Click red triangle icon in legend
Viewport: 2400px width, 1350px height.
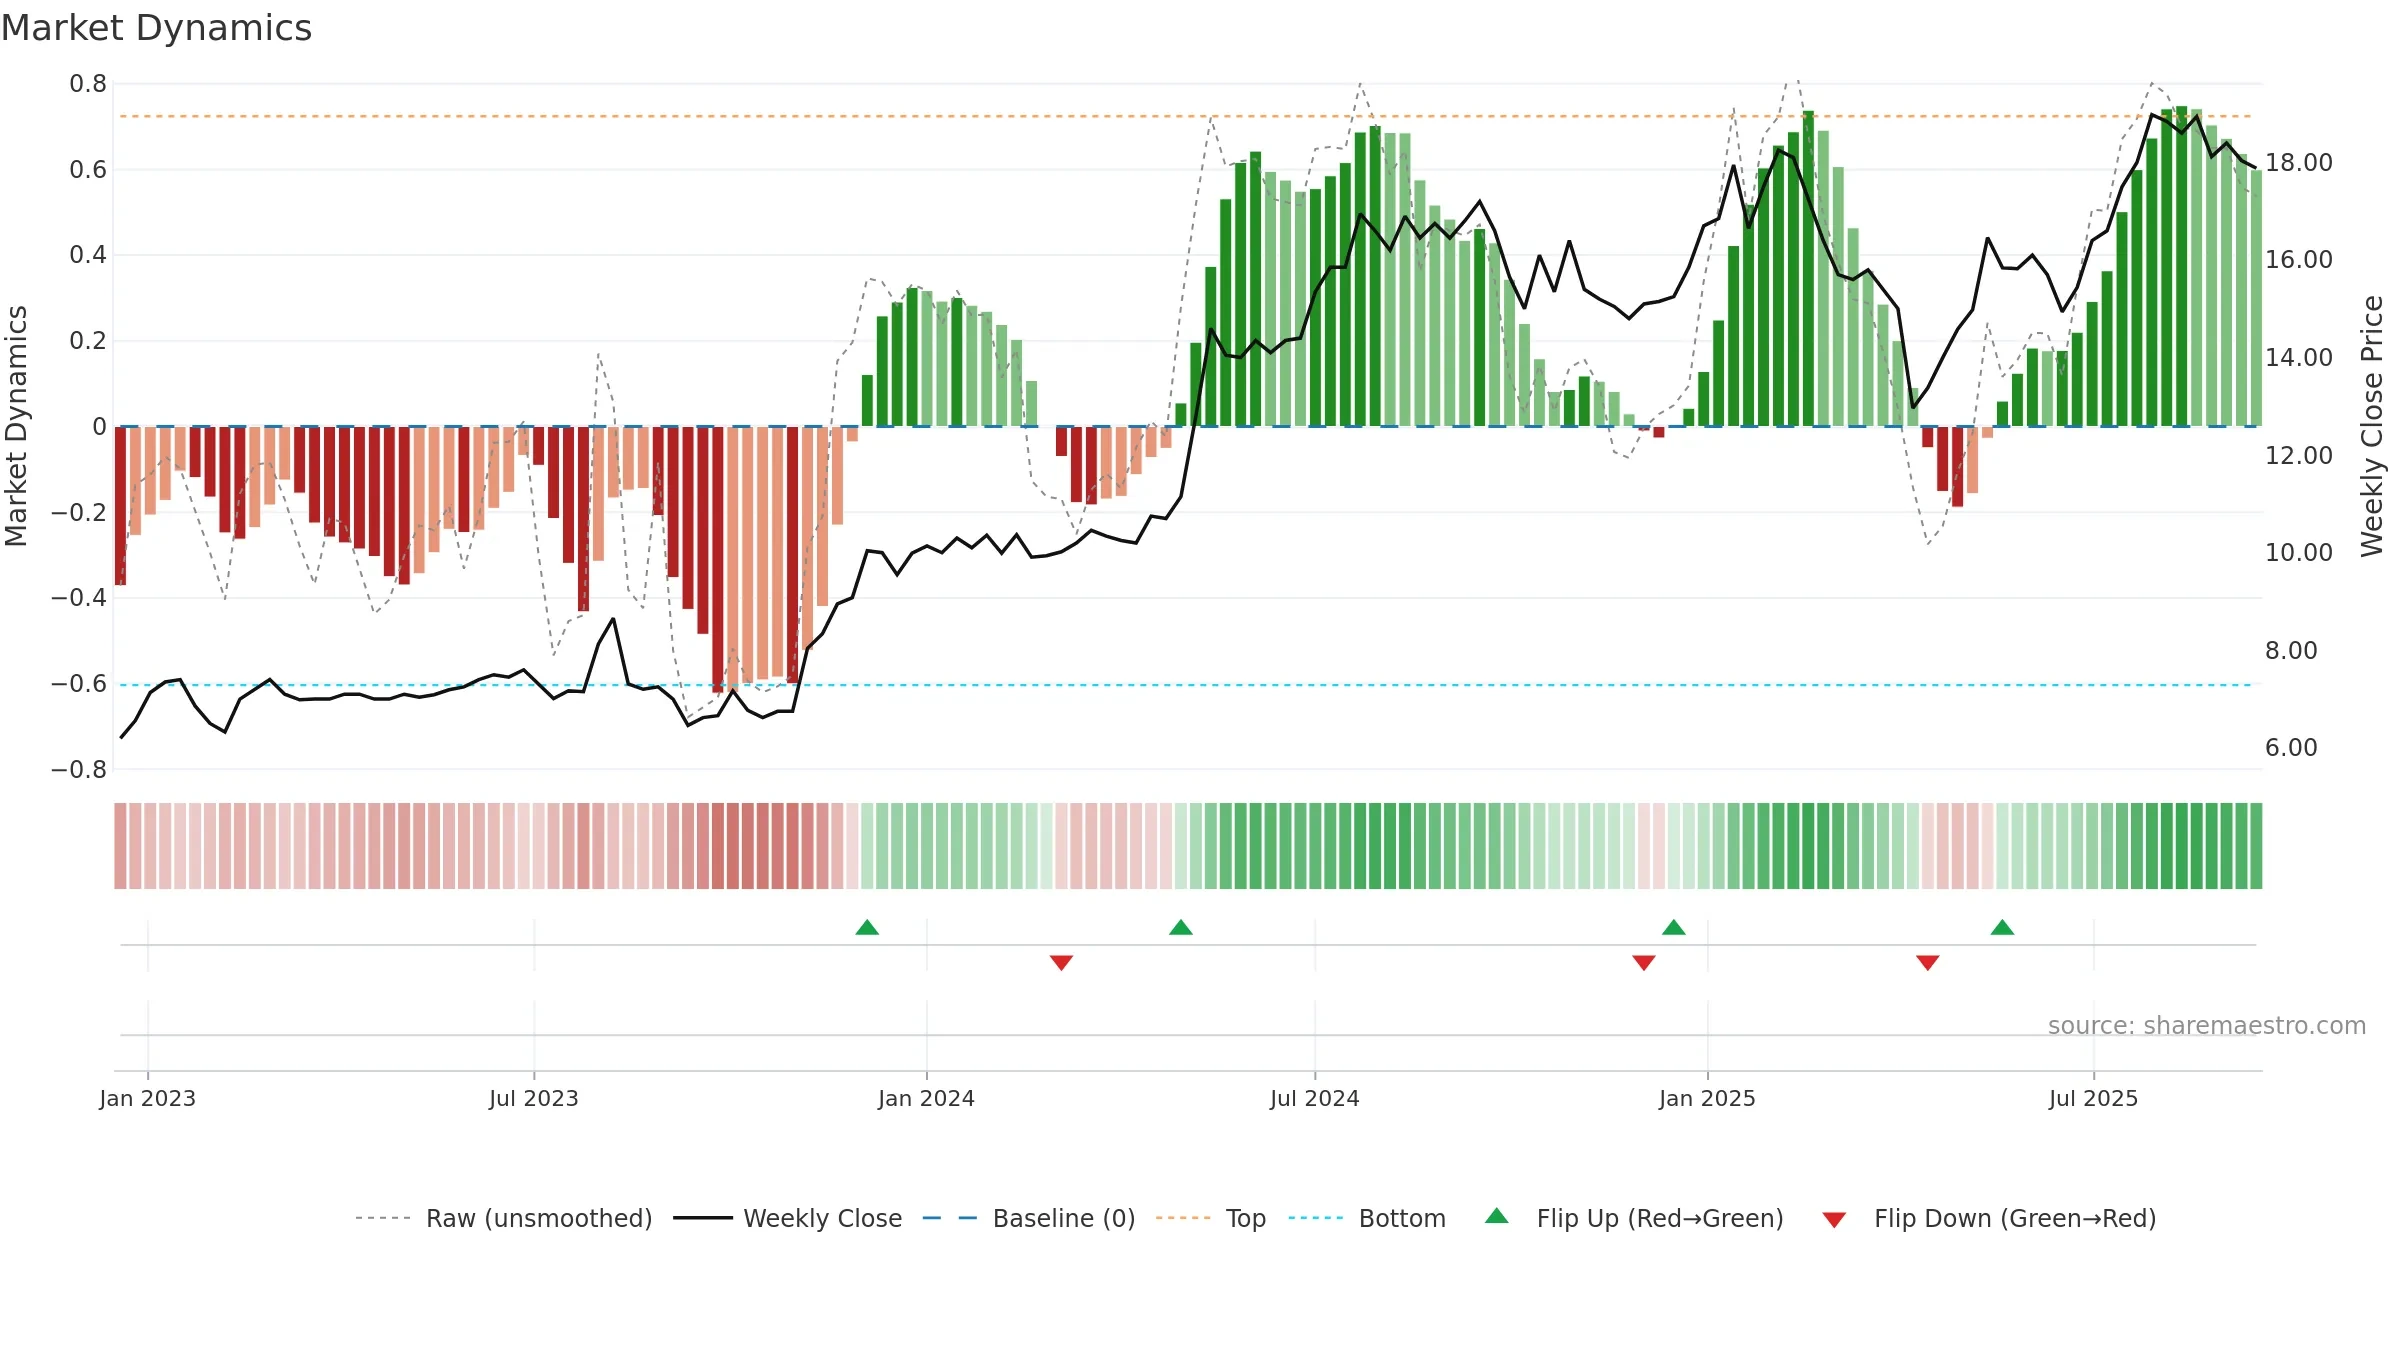[x=1834, y=1220]
